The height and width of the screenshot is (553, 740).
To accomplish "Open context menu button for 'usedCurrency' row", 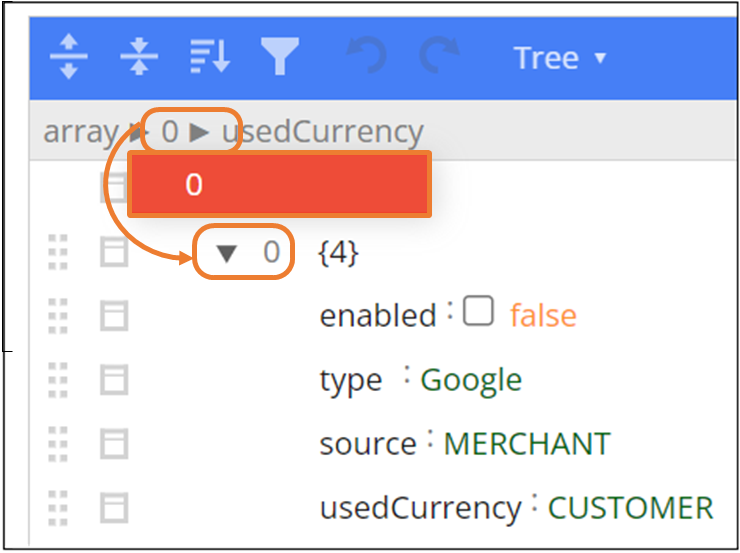I will tap(114, 508).
